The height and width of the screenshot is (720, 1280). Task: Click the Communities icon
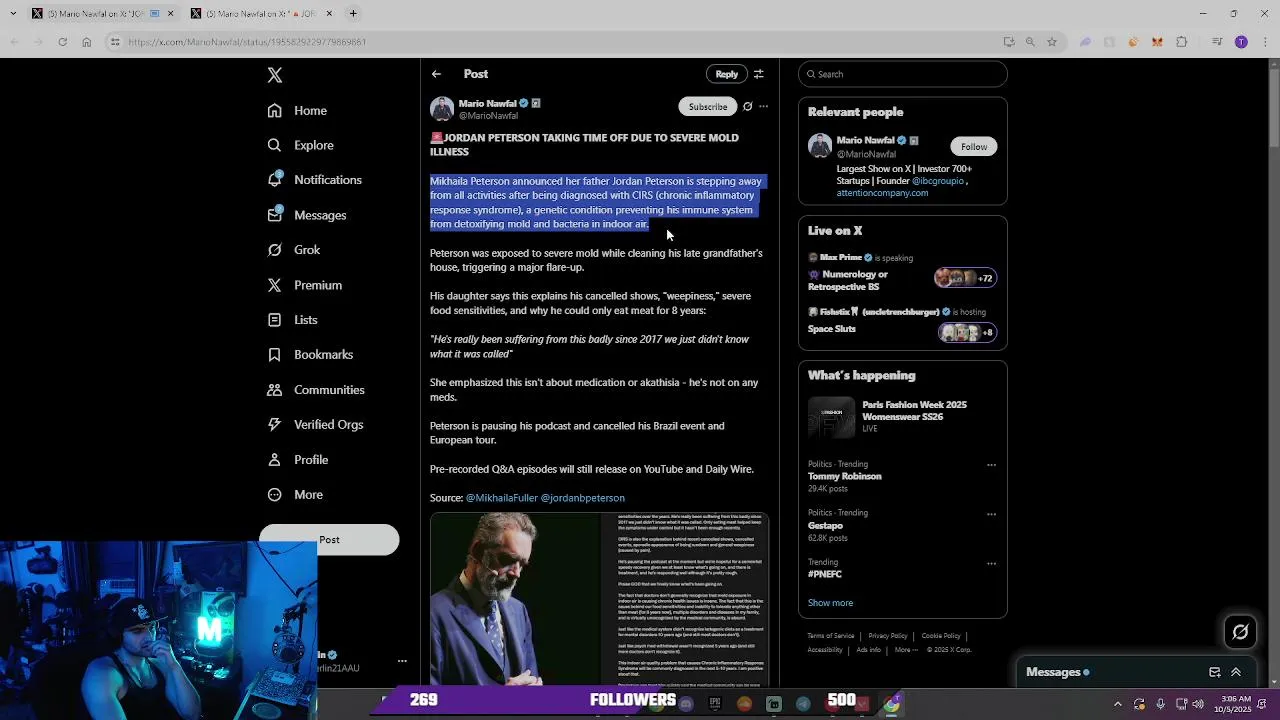click(x=274, y=390)
